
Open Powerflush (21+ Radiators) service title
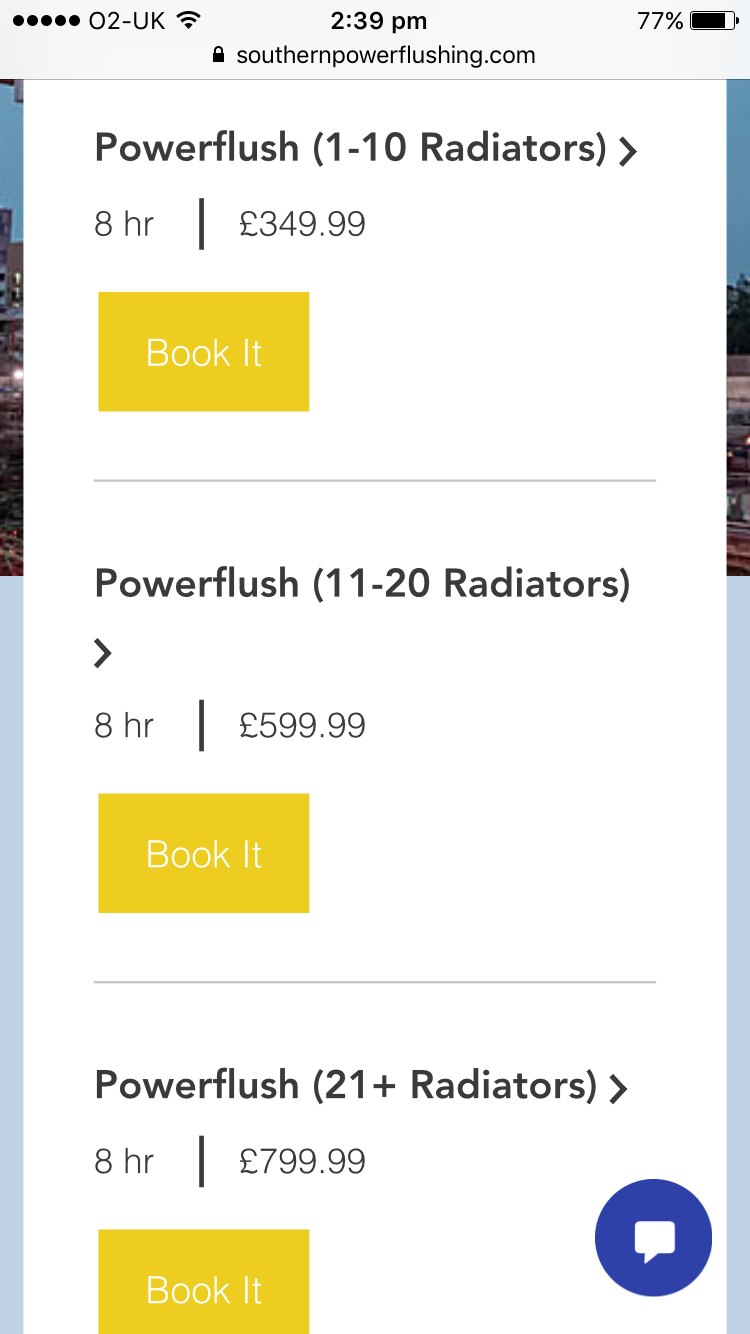tap(346, 1085)
